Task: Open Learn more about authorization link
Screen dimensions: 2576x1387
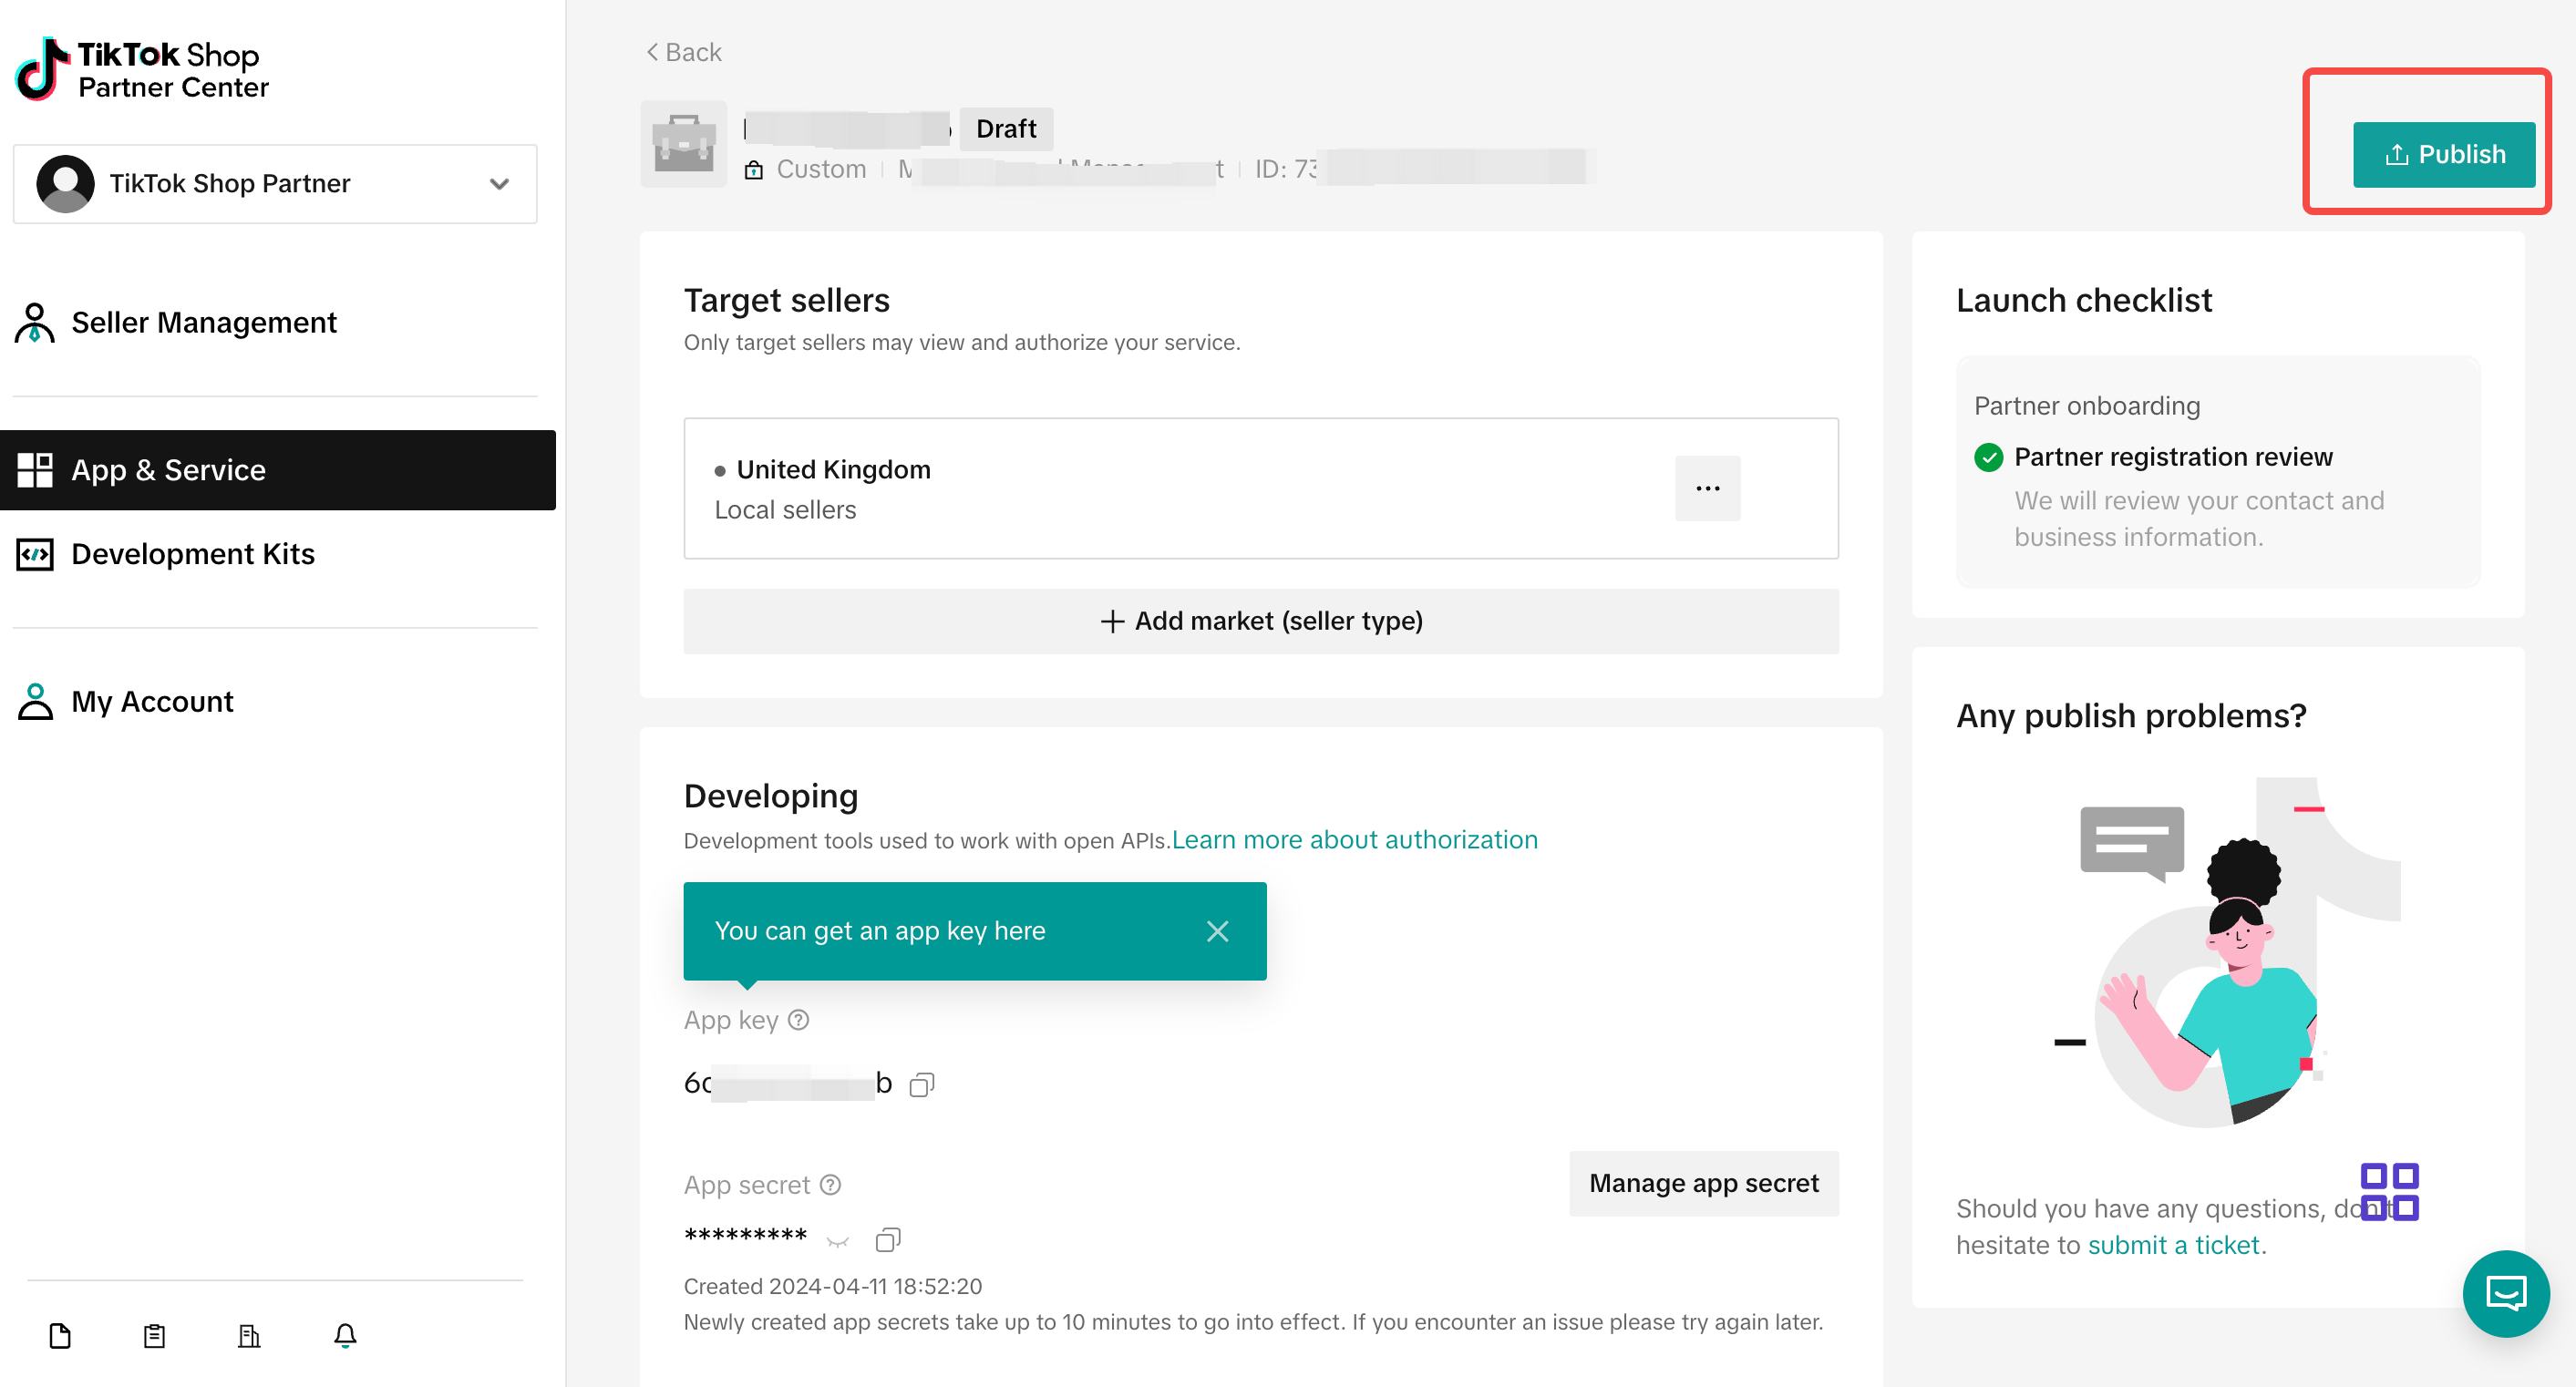Action: 1354,840
